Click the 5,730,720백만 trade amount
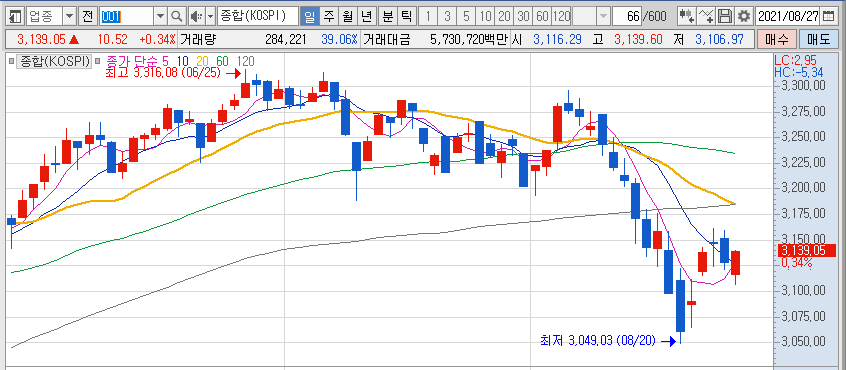 (x=469, y=39)
